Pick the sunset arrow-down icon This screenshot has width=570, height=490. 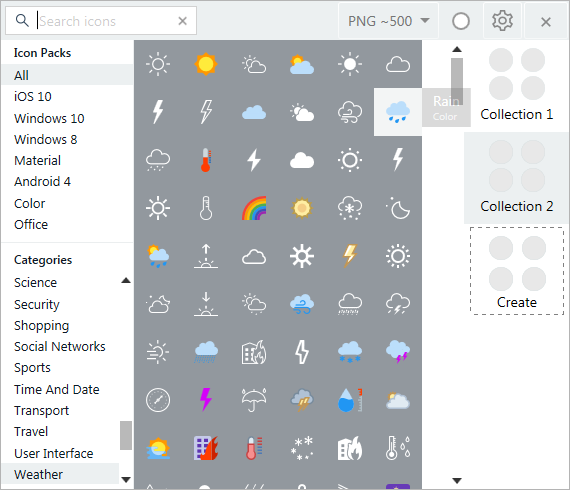tap(206, 304)
